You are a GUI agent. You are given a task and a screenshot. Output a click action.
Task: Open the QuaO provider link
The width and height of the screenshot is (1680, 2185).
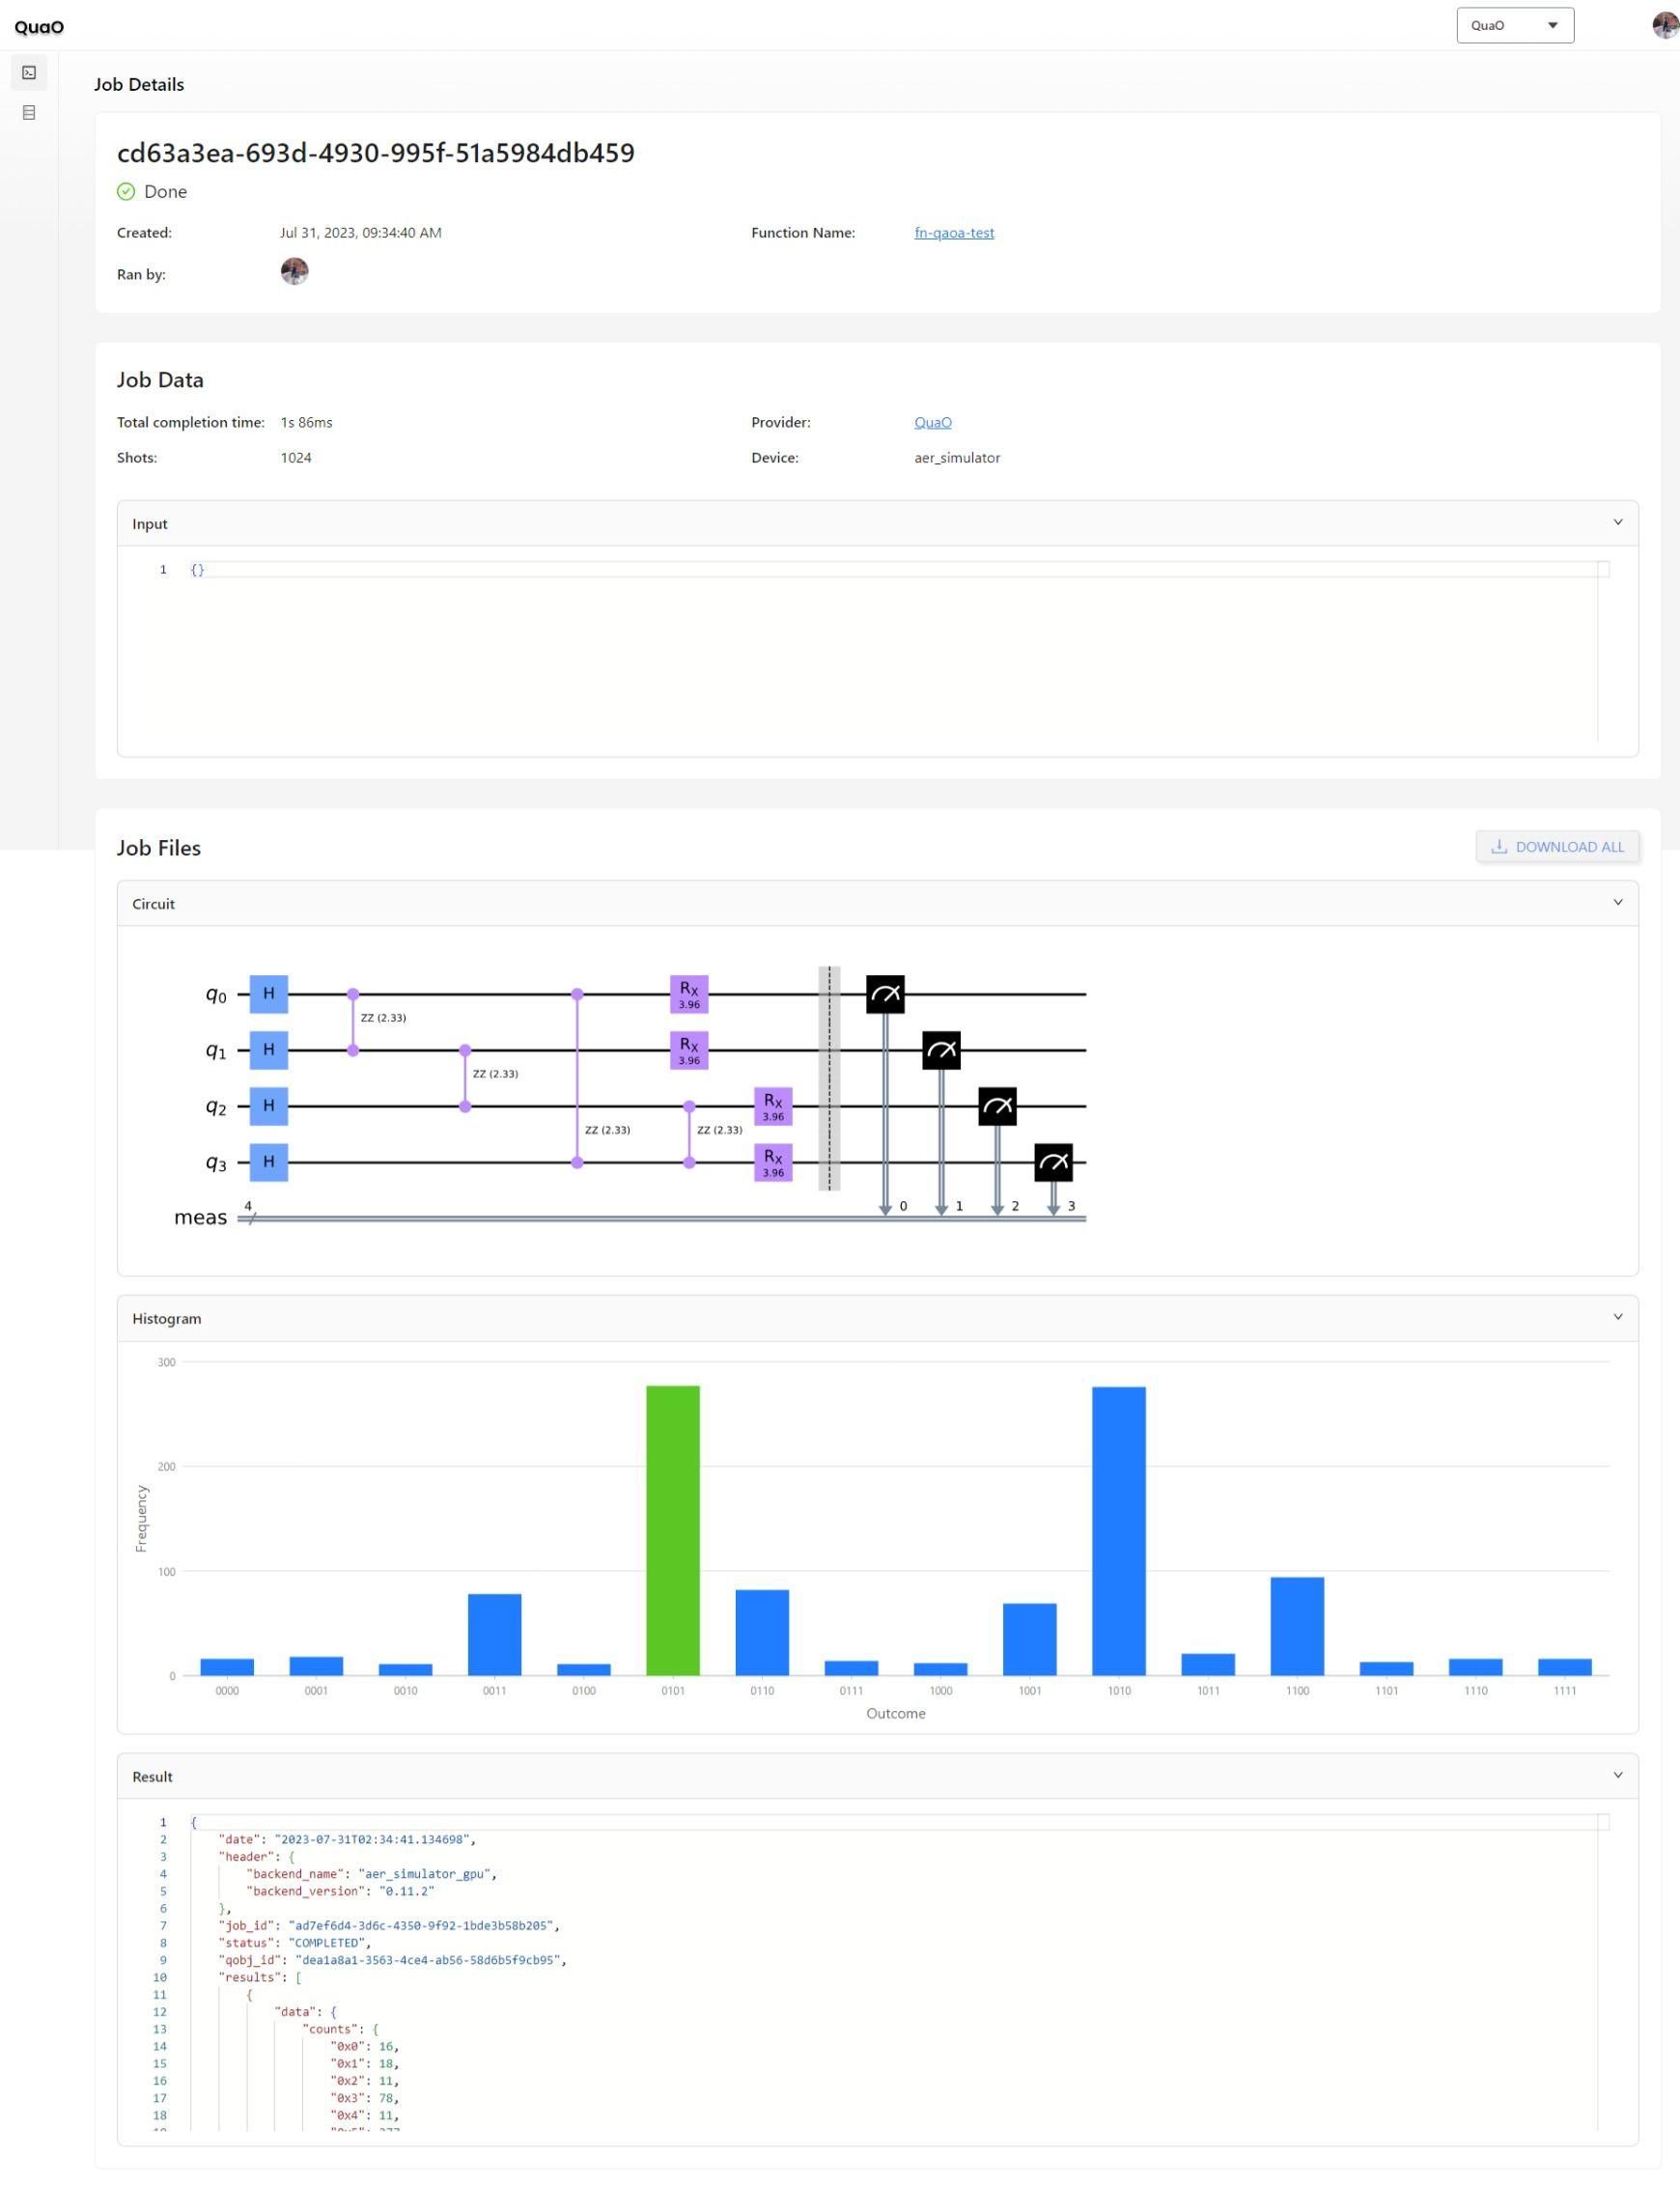coord(932,422)
